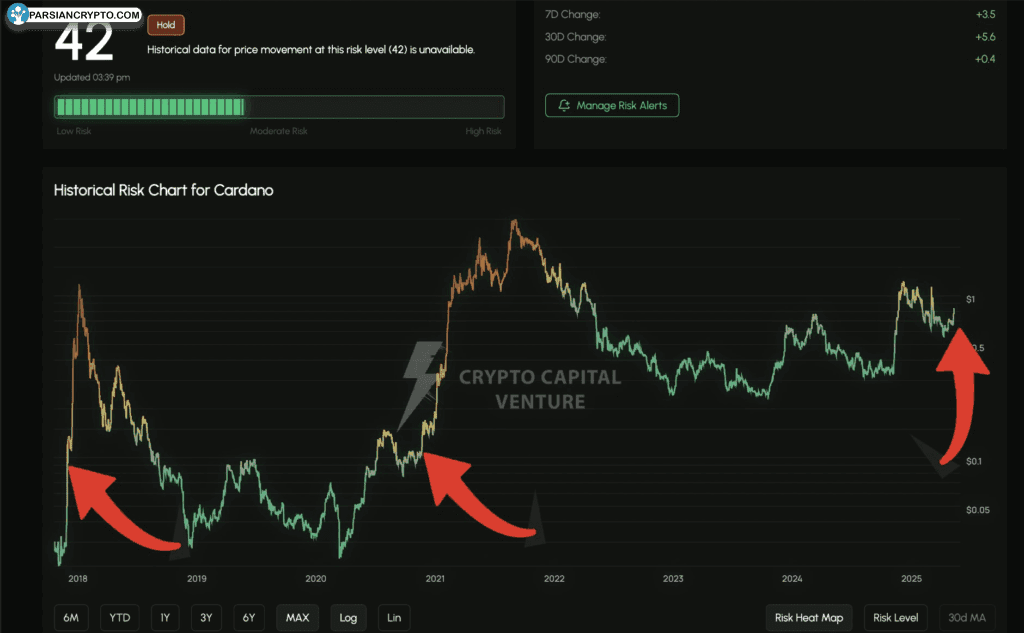Select the 6Y time range
Viewport: 1024px width, 633px height.
click(249, 618)
